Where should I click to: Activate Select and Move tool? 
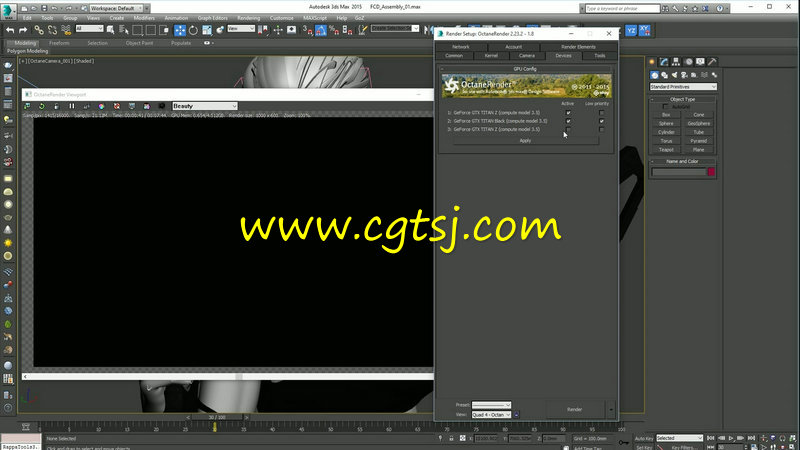coord(180,30)
